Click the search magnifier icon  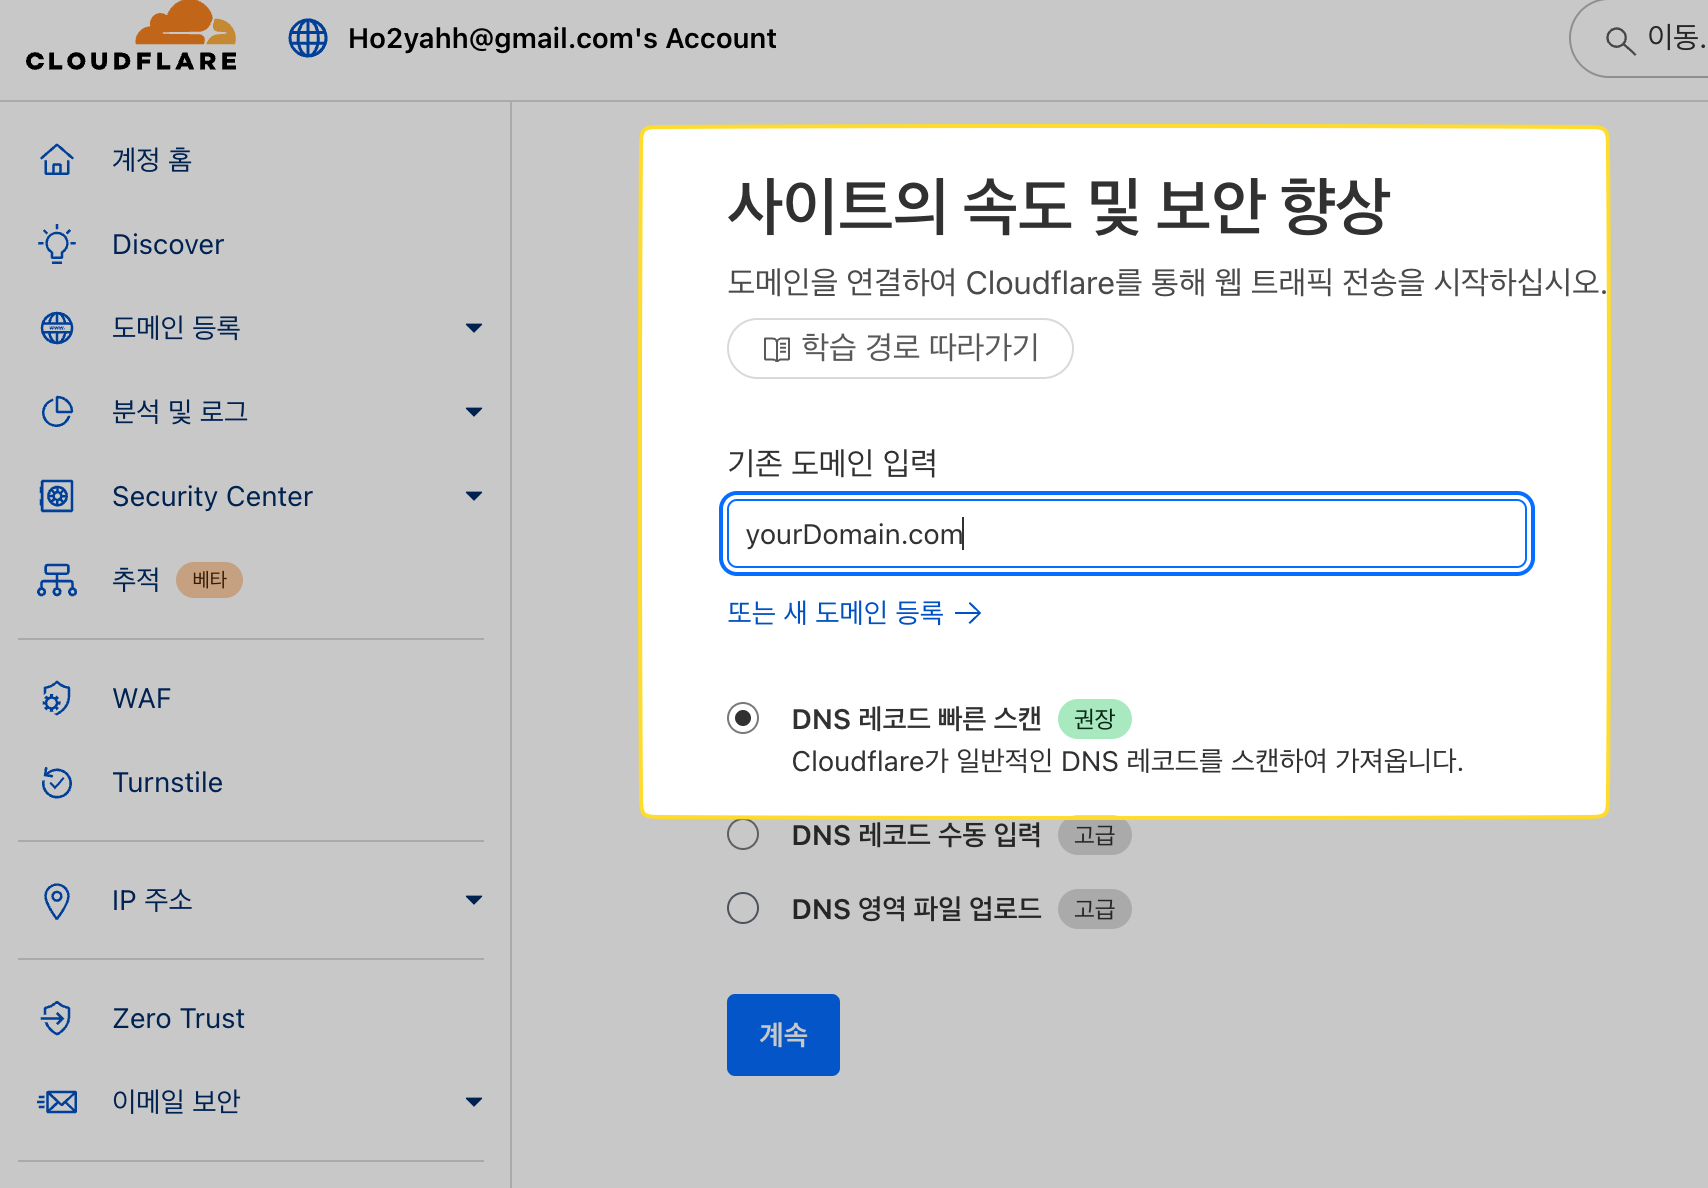coord(1620,40)
